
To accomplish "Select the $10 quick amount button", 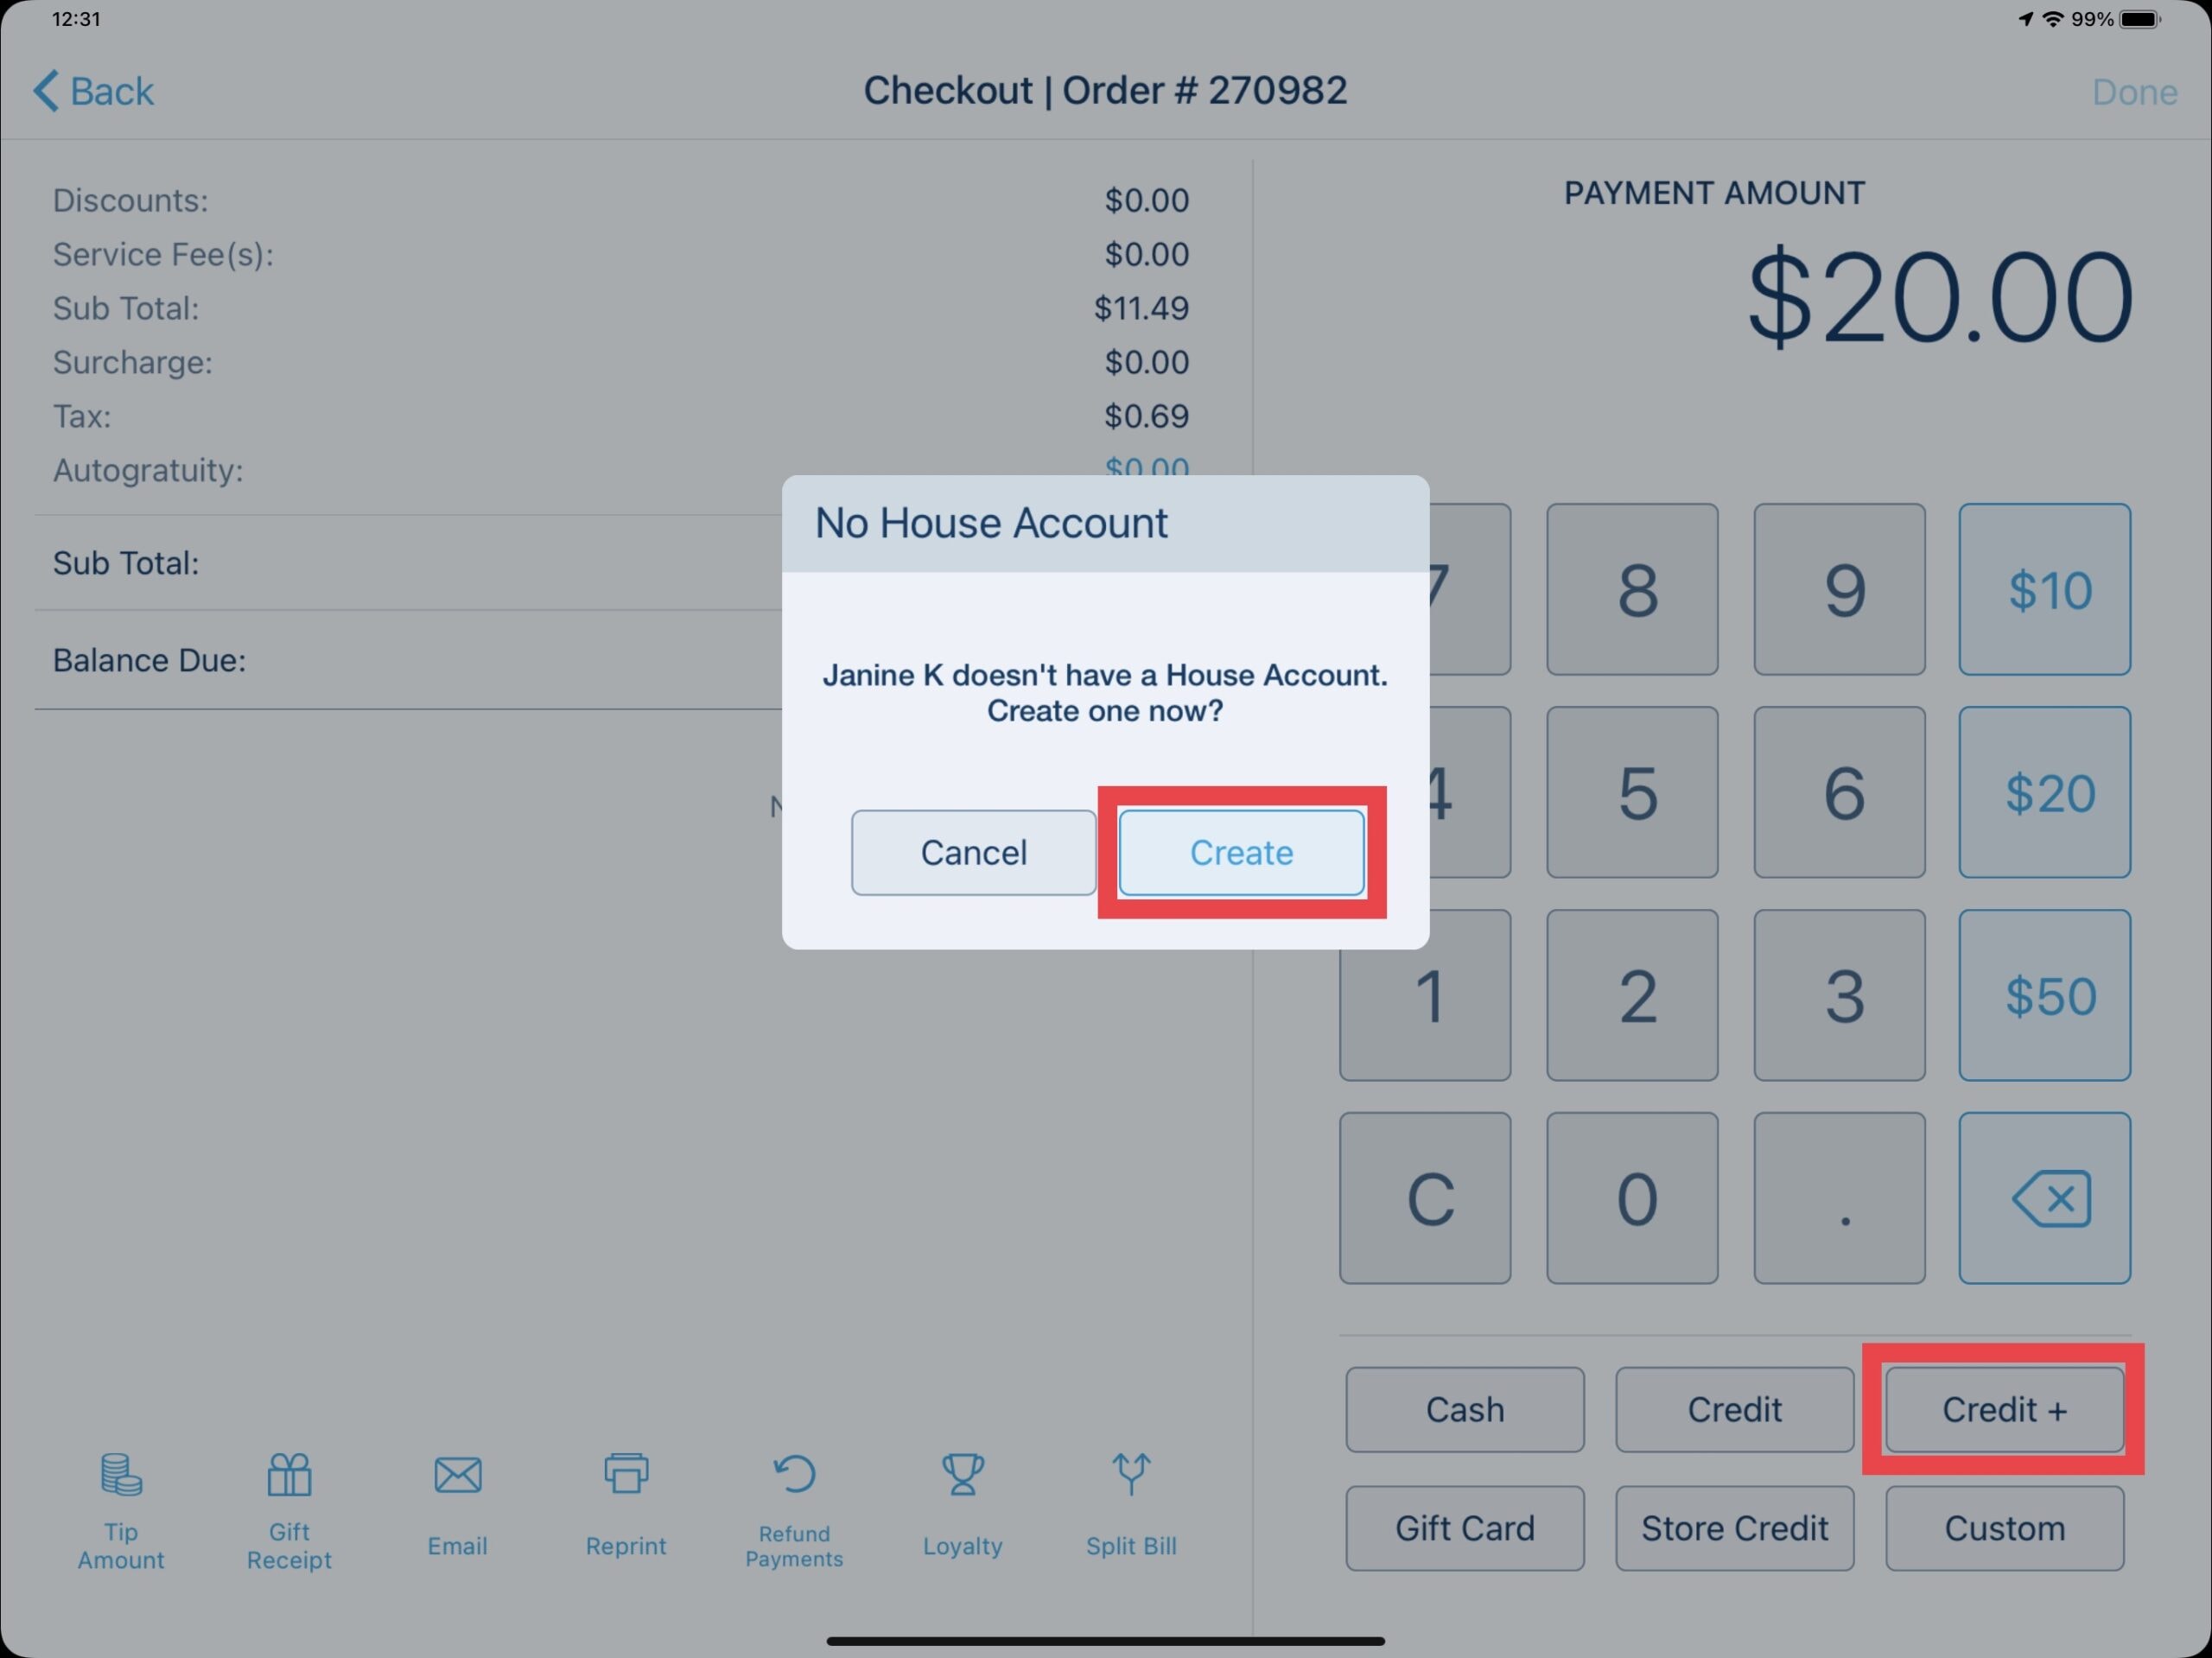I will 2049,590.
